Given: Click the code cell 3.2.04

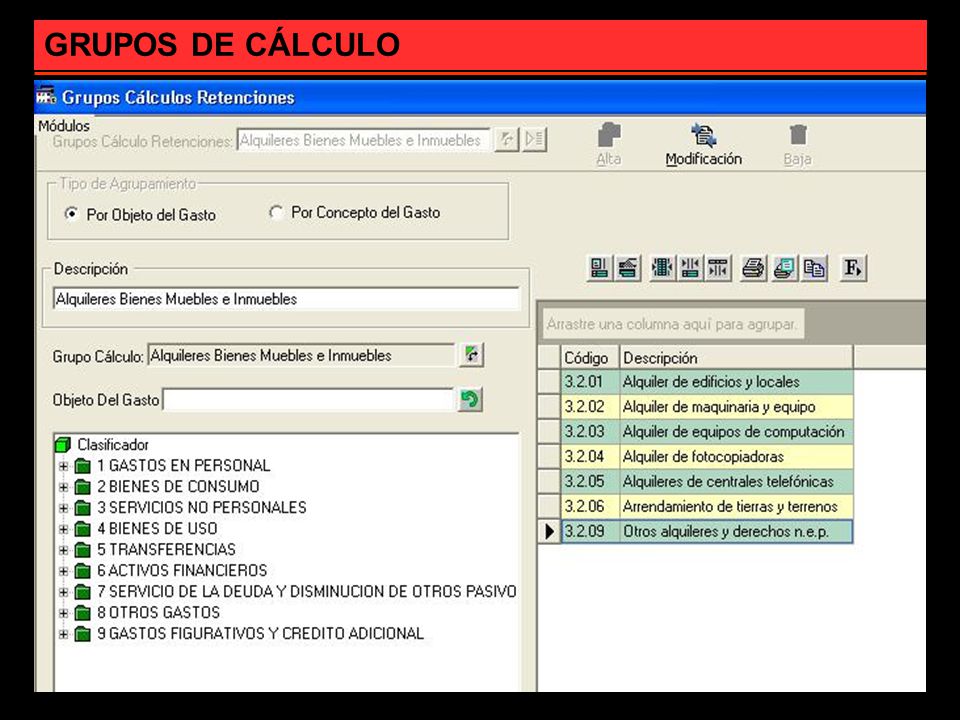Looking at the screenshot, I should tap(590, 457).
